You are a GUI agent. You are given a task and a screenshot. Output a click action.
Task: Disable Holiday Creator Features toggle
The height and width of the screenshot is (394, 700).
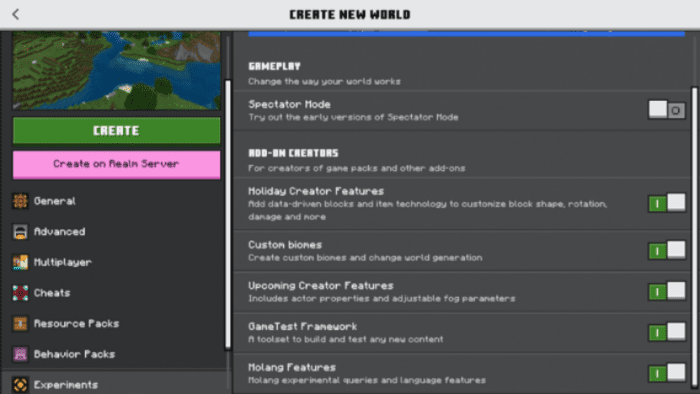point(667,203)
